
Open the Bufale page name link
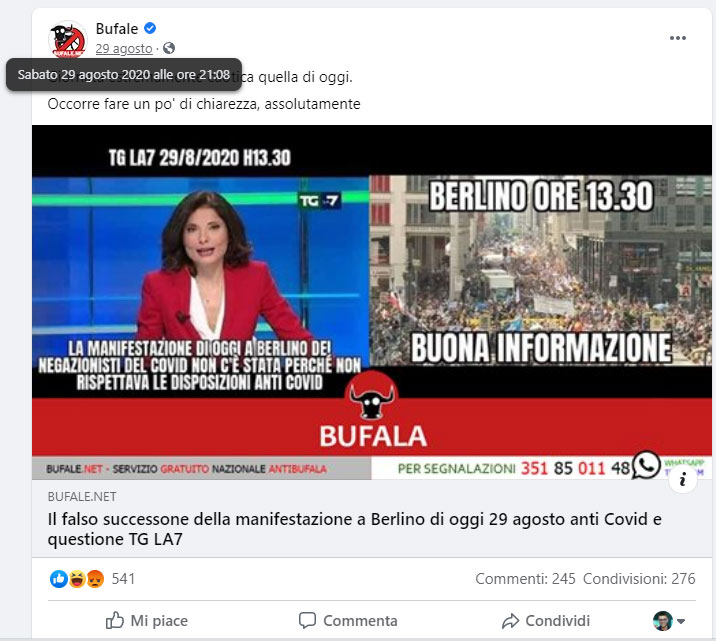[x=117, y=29]
